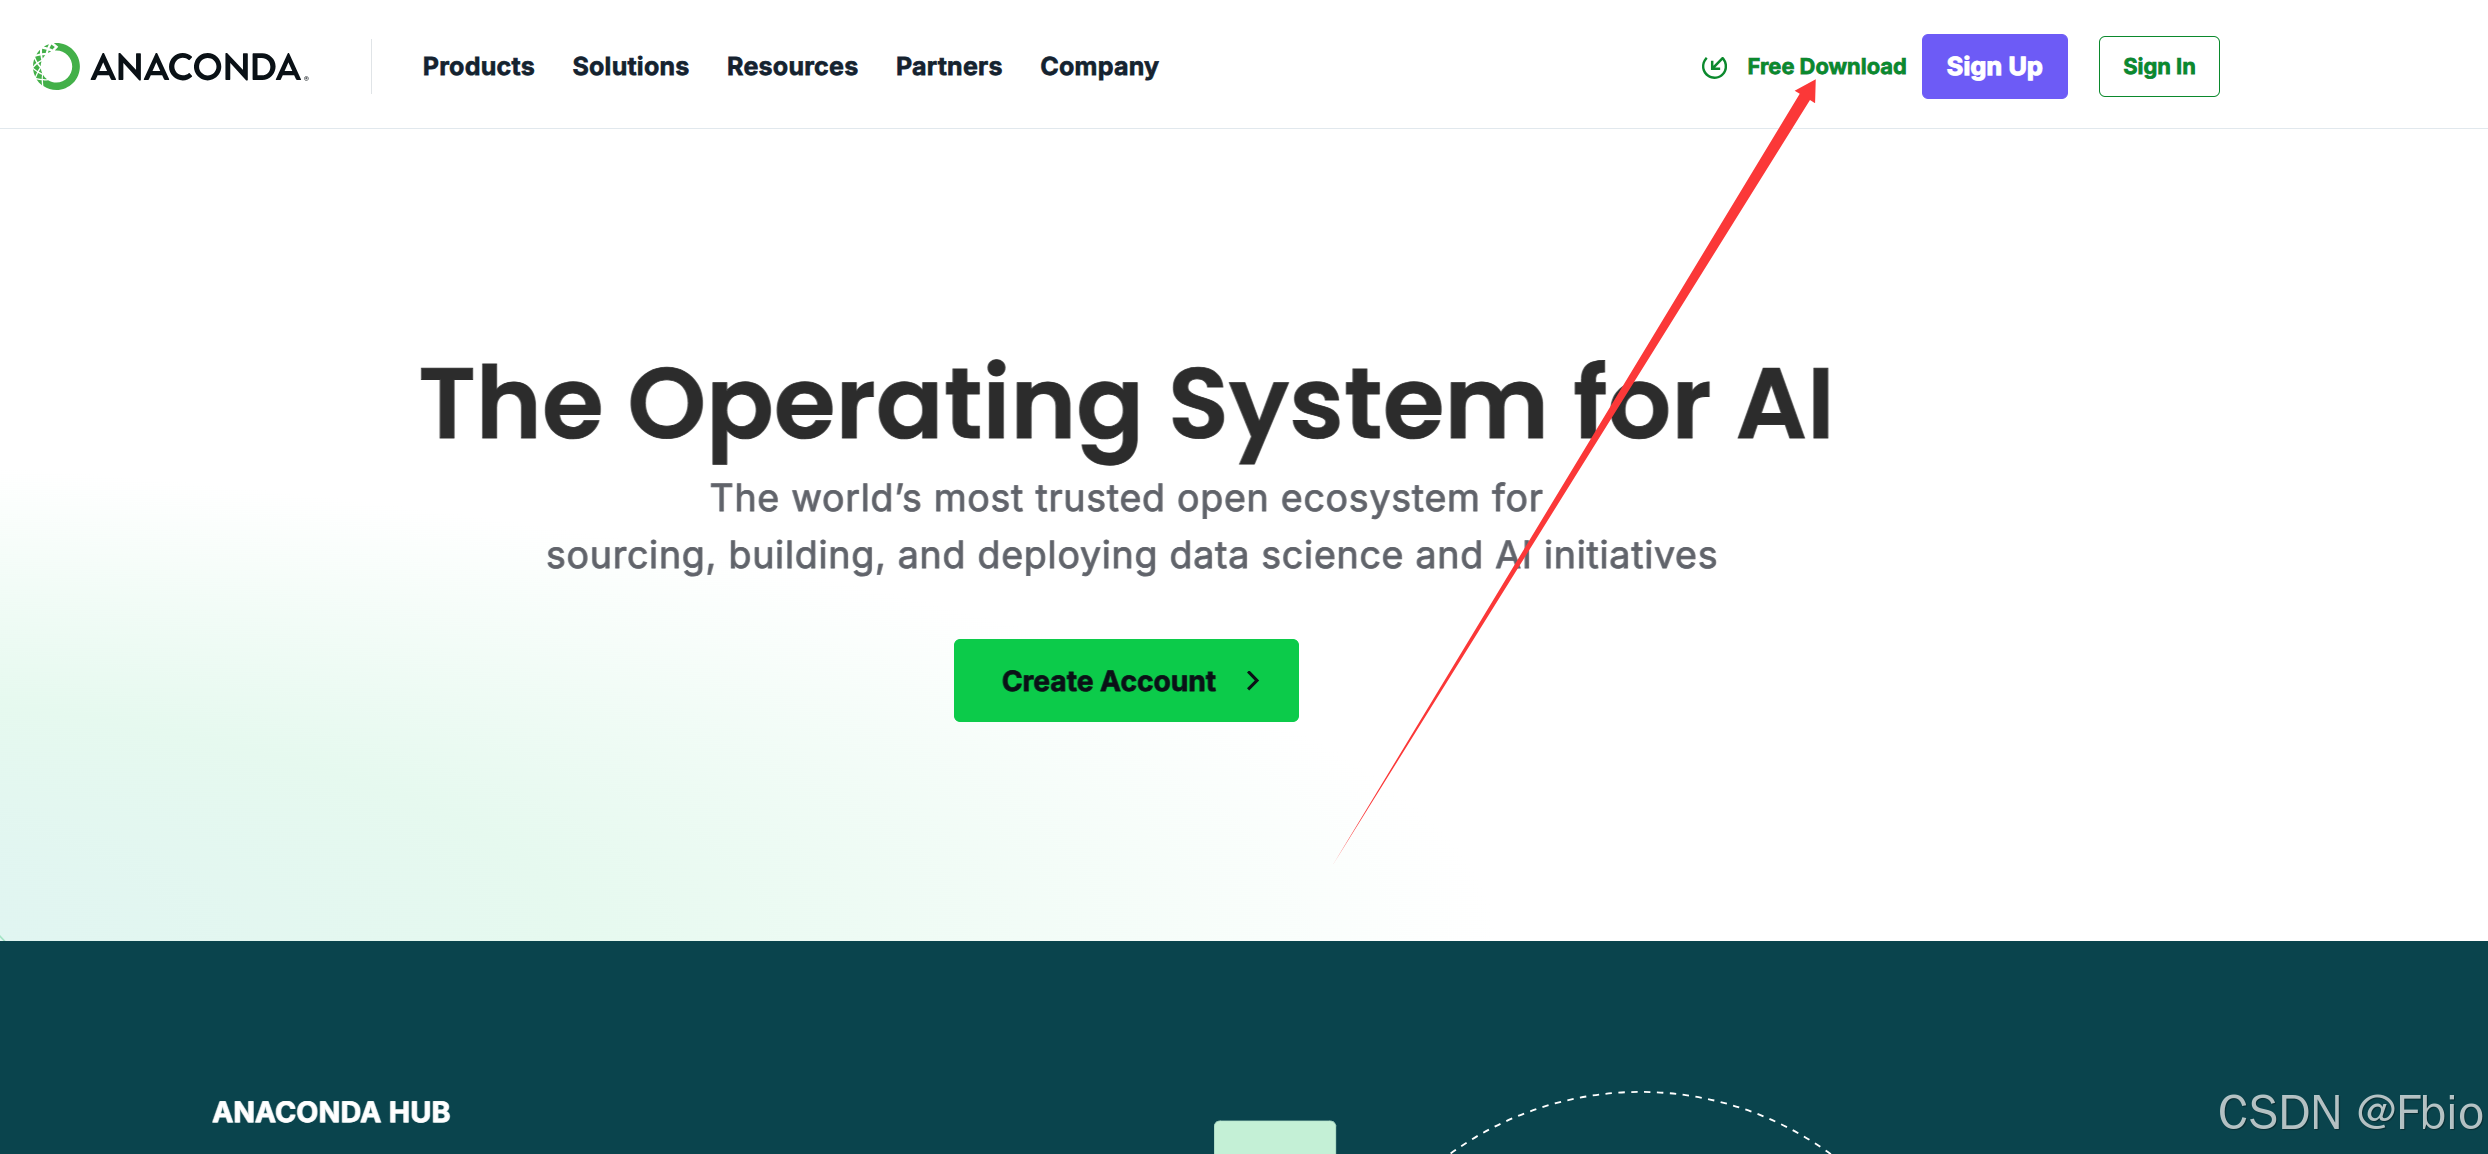
Task: Open the Resources menu
Action: (x=792, y=66)
